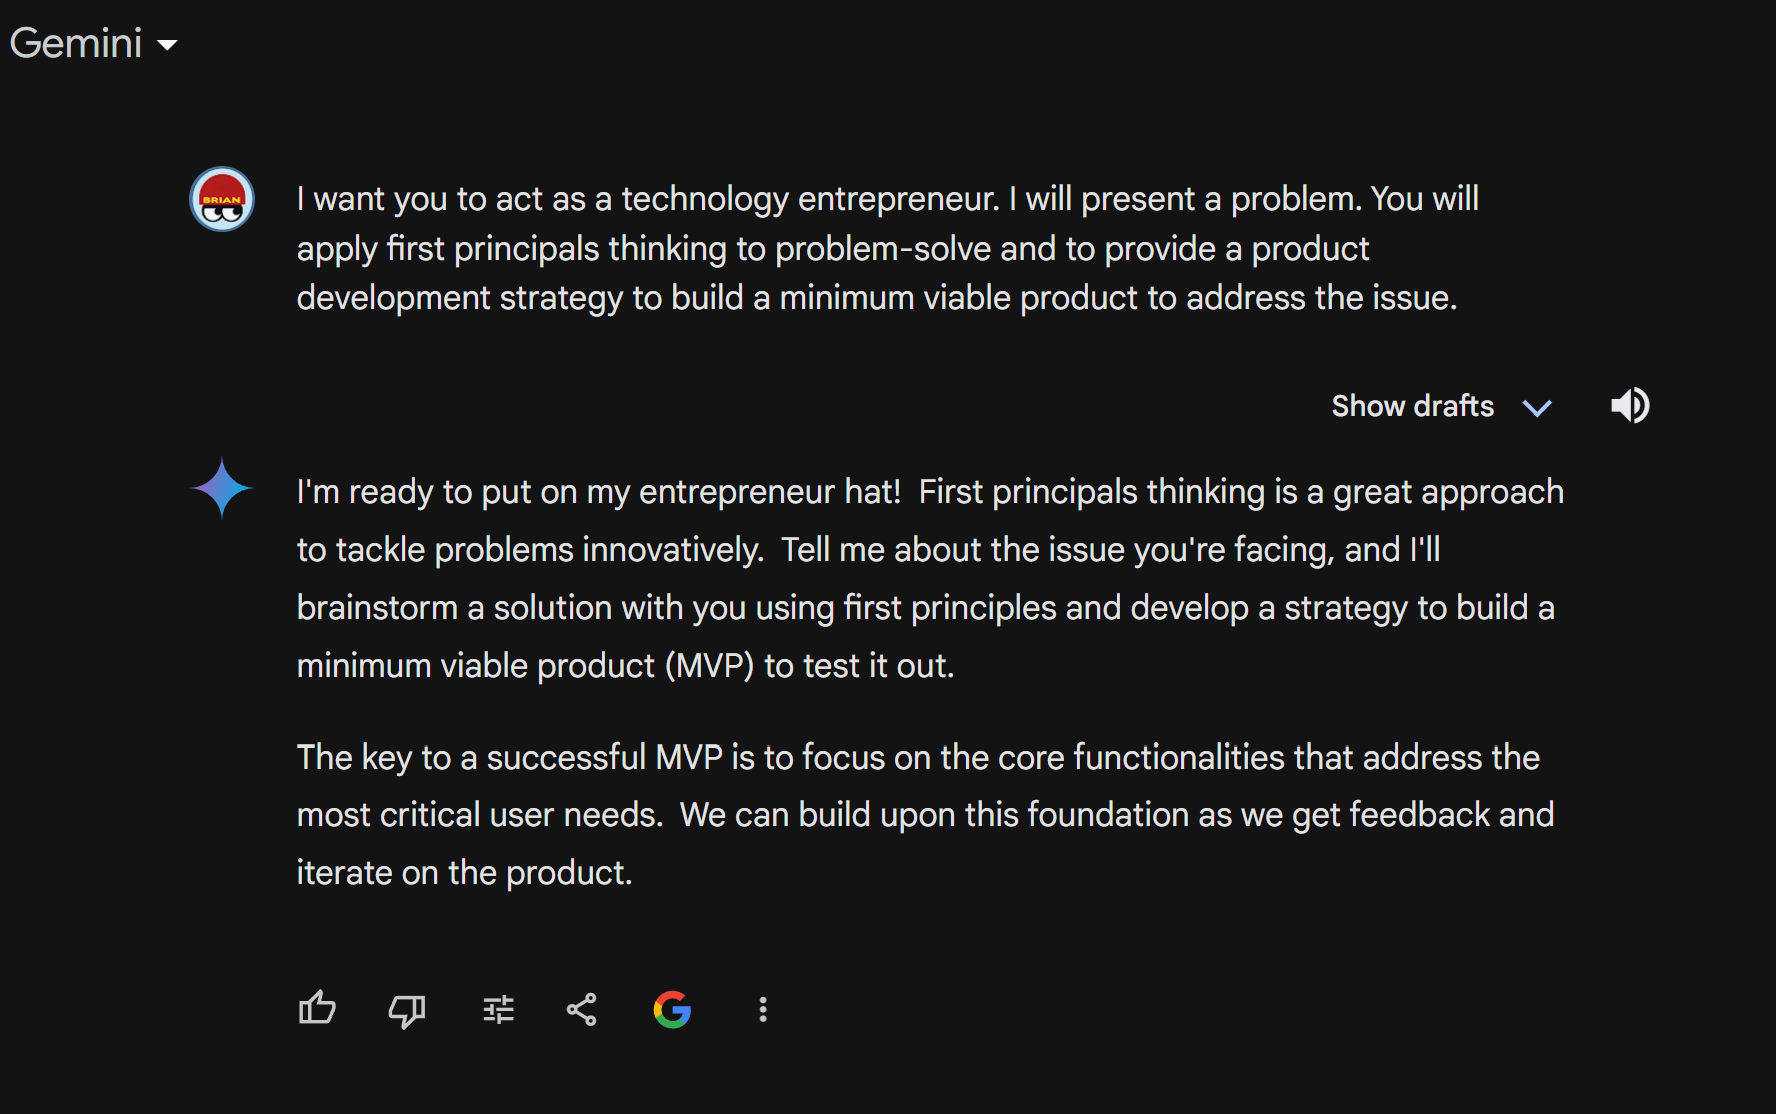Screen dimensions: 1776x1114
Task: Click the thumbs down bad response icon
Action: tap(407, 1010)
